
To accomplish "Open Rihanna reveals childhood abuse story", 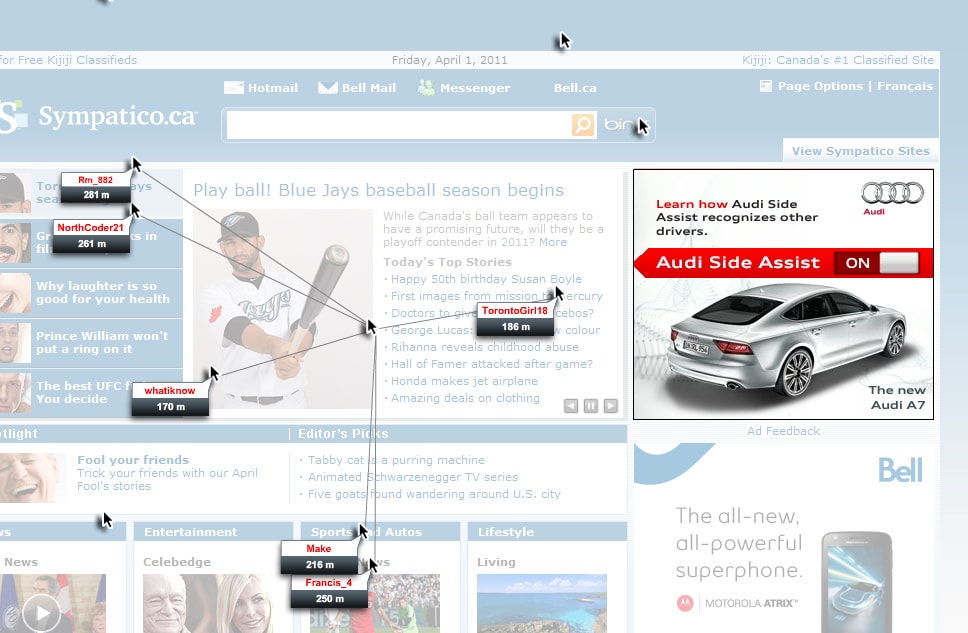I will pyautogui.click(x=485, y=347).
